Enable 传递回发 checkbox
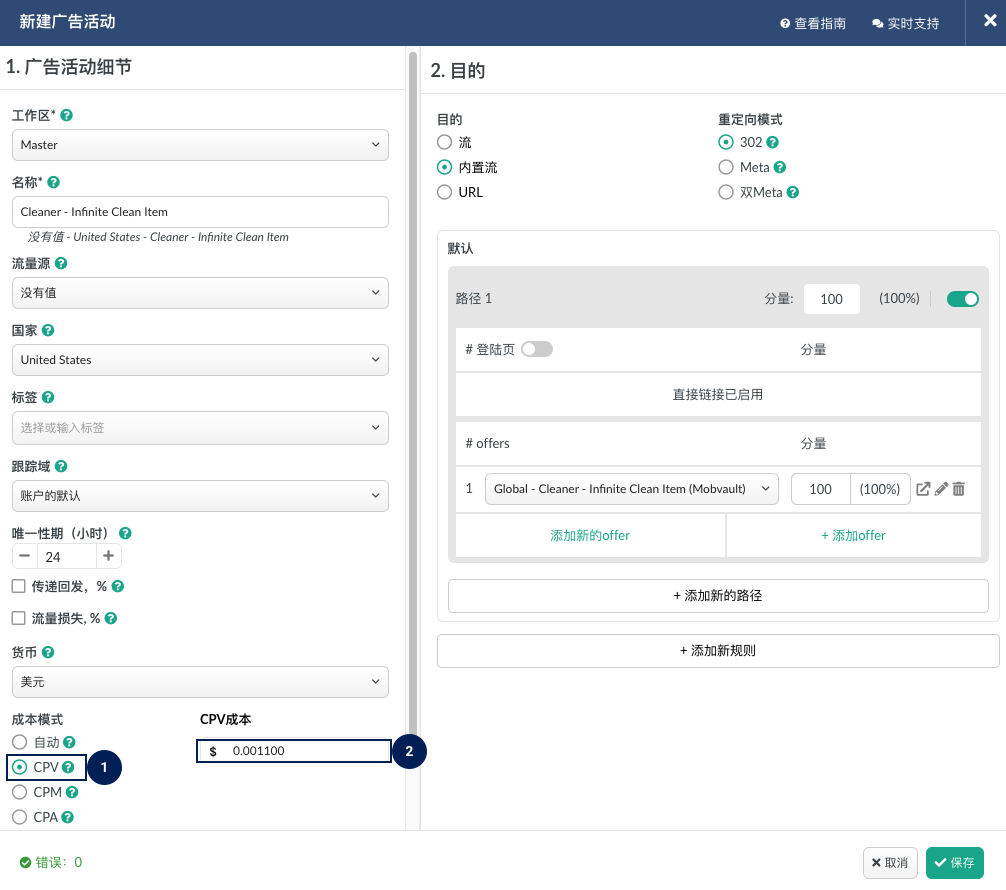Viewport: 1006px width, 890px height. 19,586
